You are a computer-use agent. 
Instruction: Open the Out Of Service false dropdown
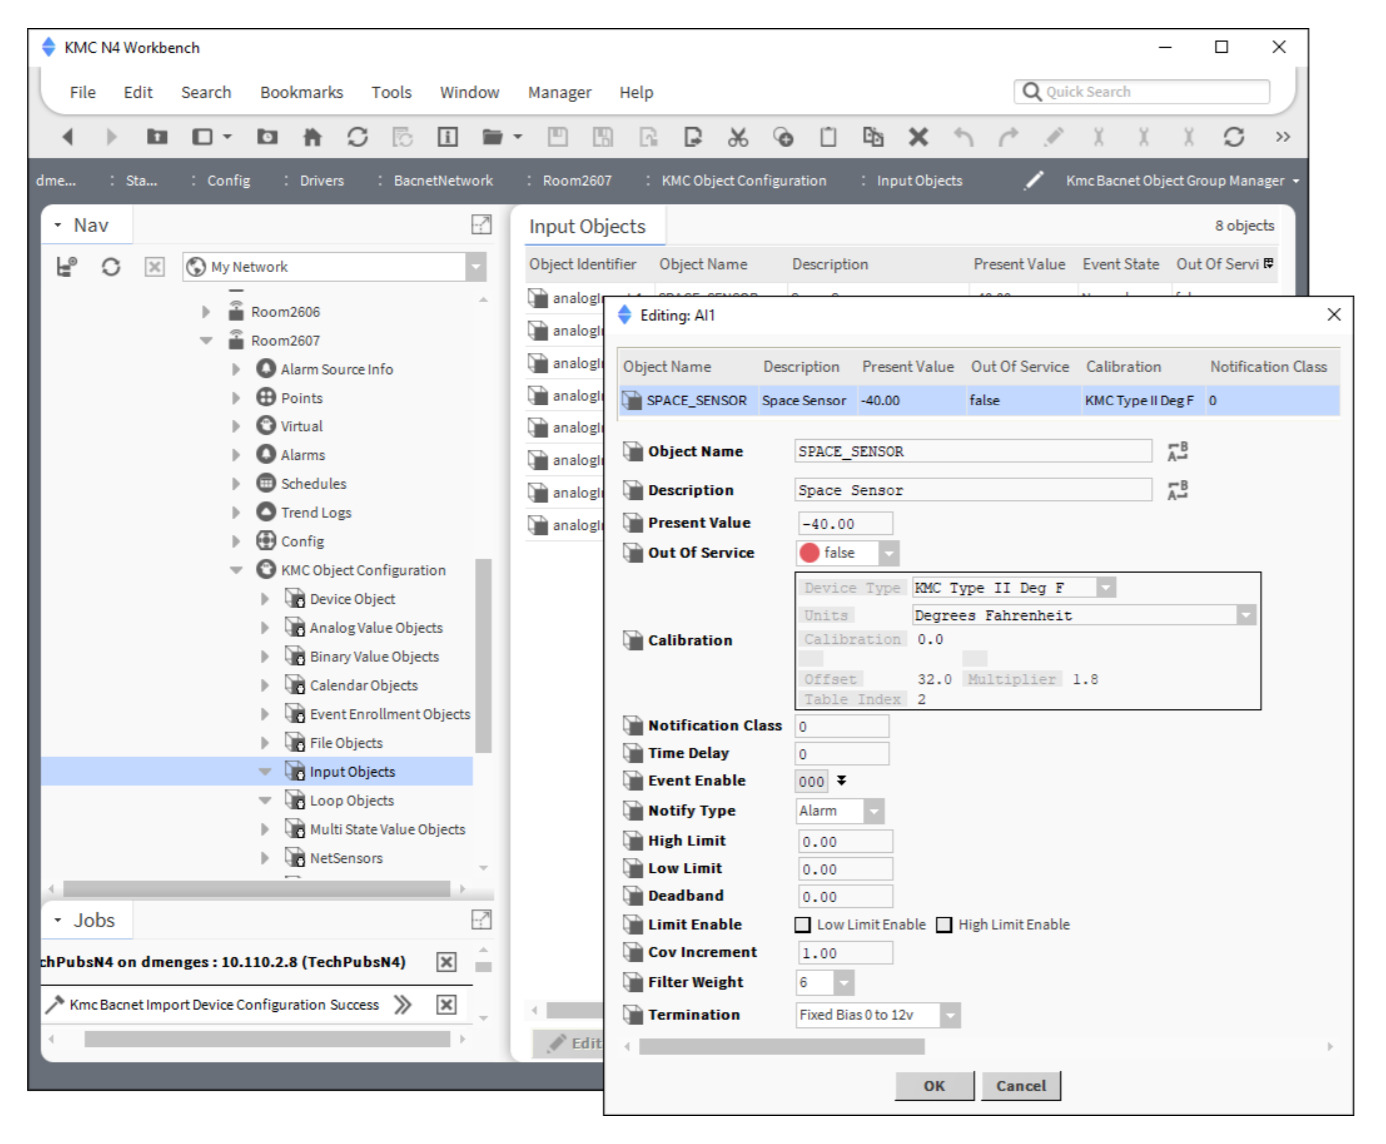click(889, 553)
